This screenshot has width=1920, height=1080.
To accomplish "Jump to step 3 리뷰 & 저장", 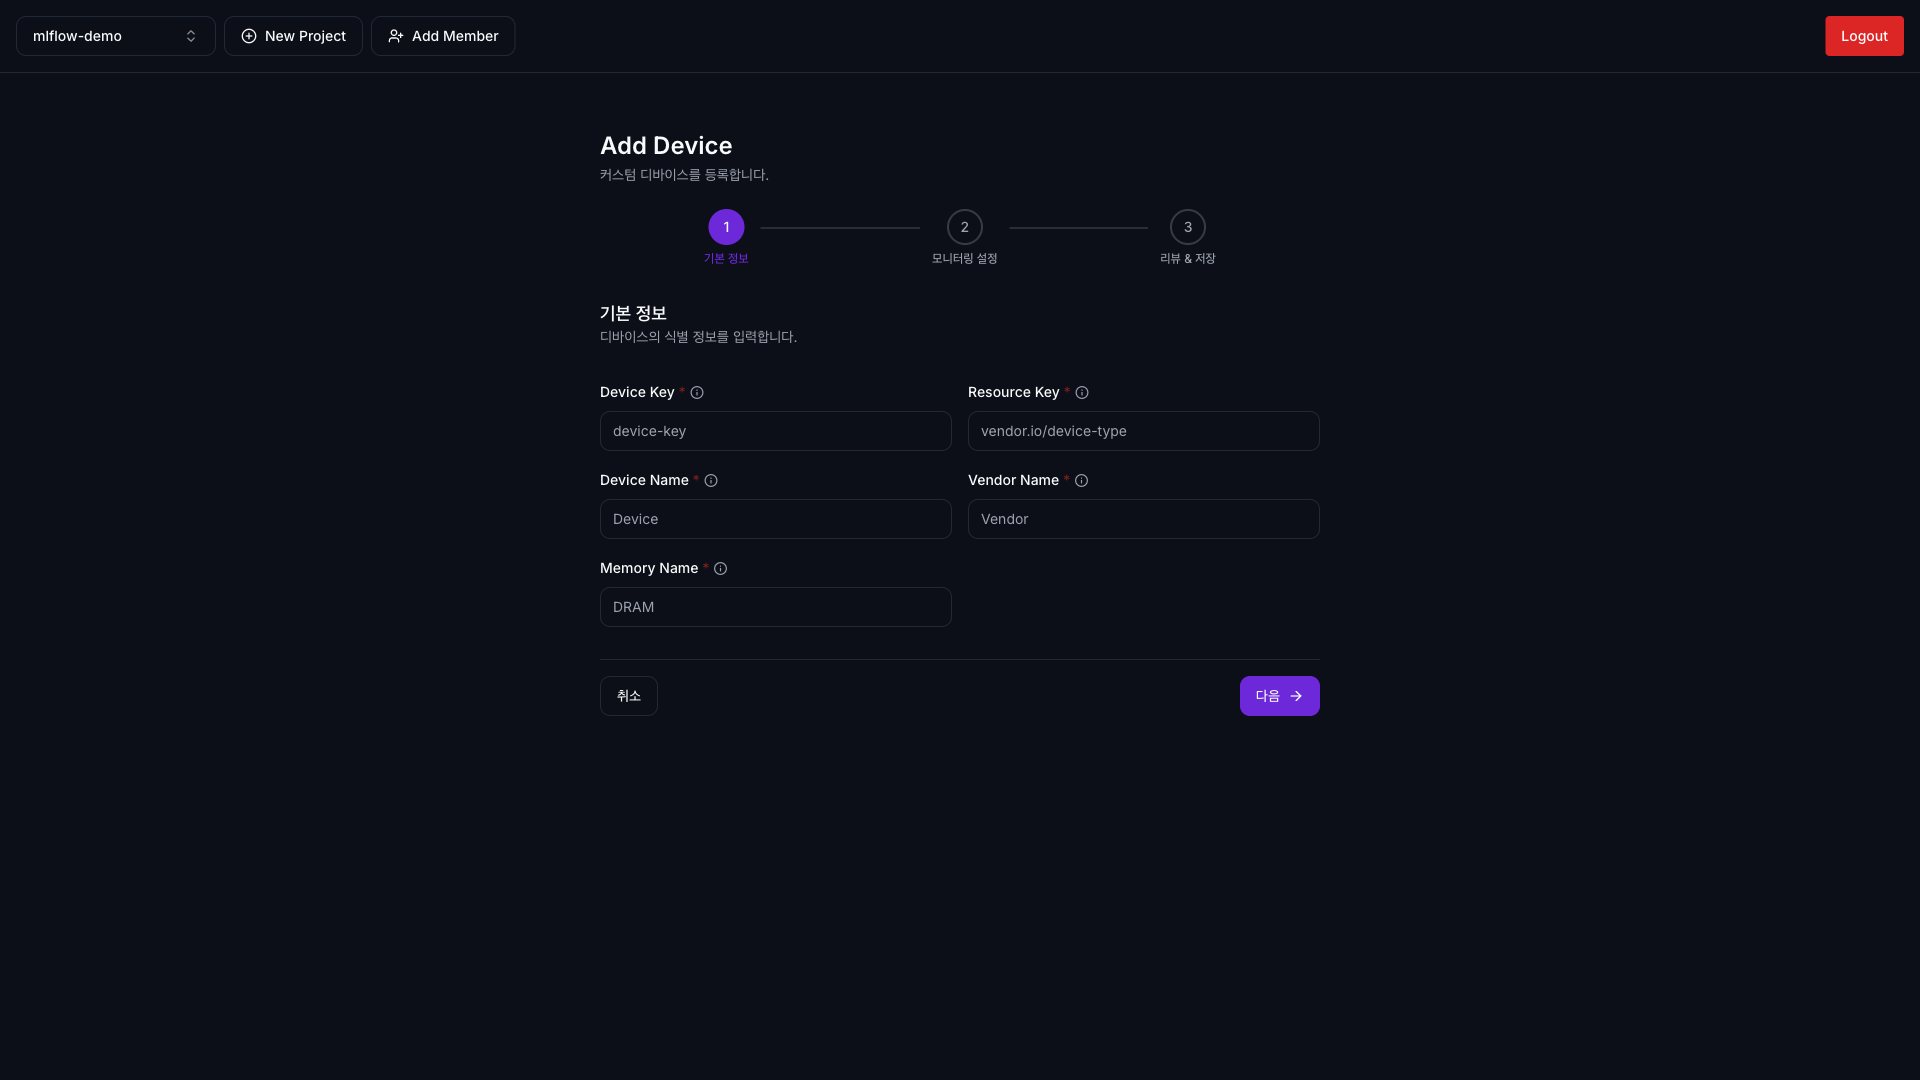I will (x=1187, y=227).
